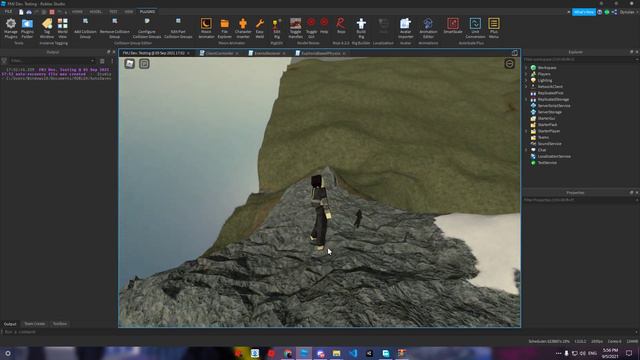Expand the Players tree node

(x=526, y=74)
